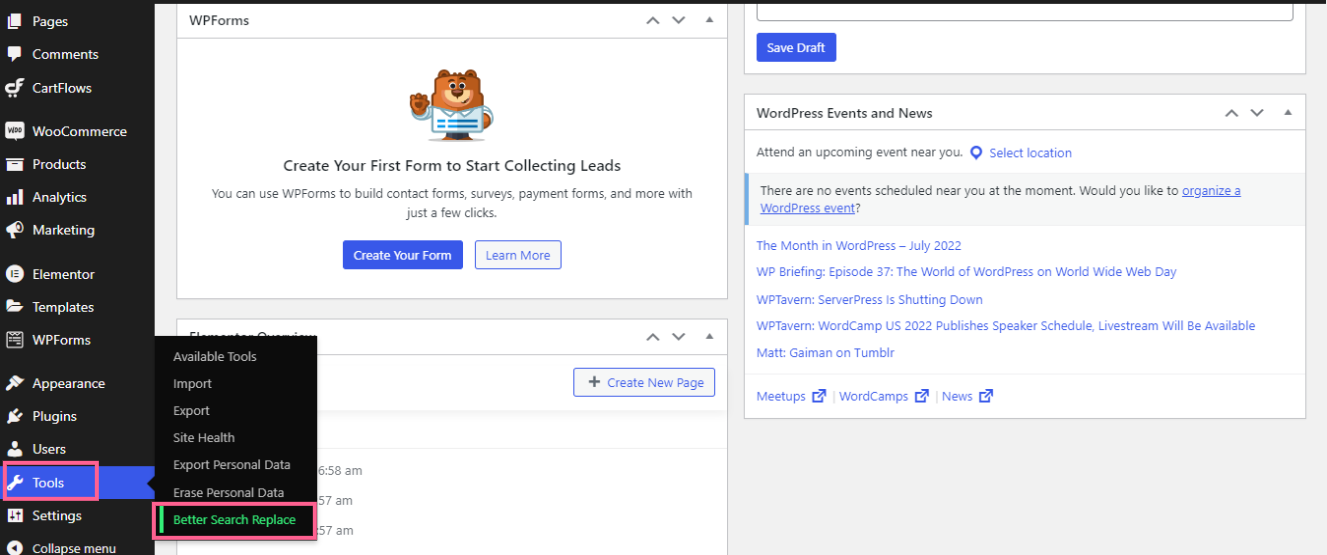
Task: Click the Tools wrench icon
Action: click(14, 483)
